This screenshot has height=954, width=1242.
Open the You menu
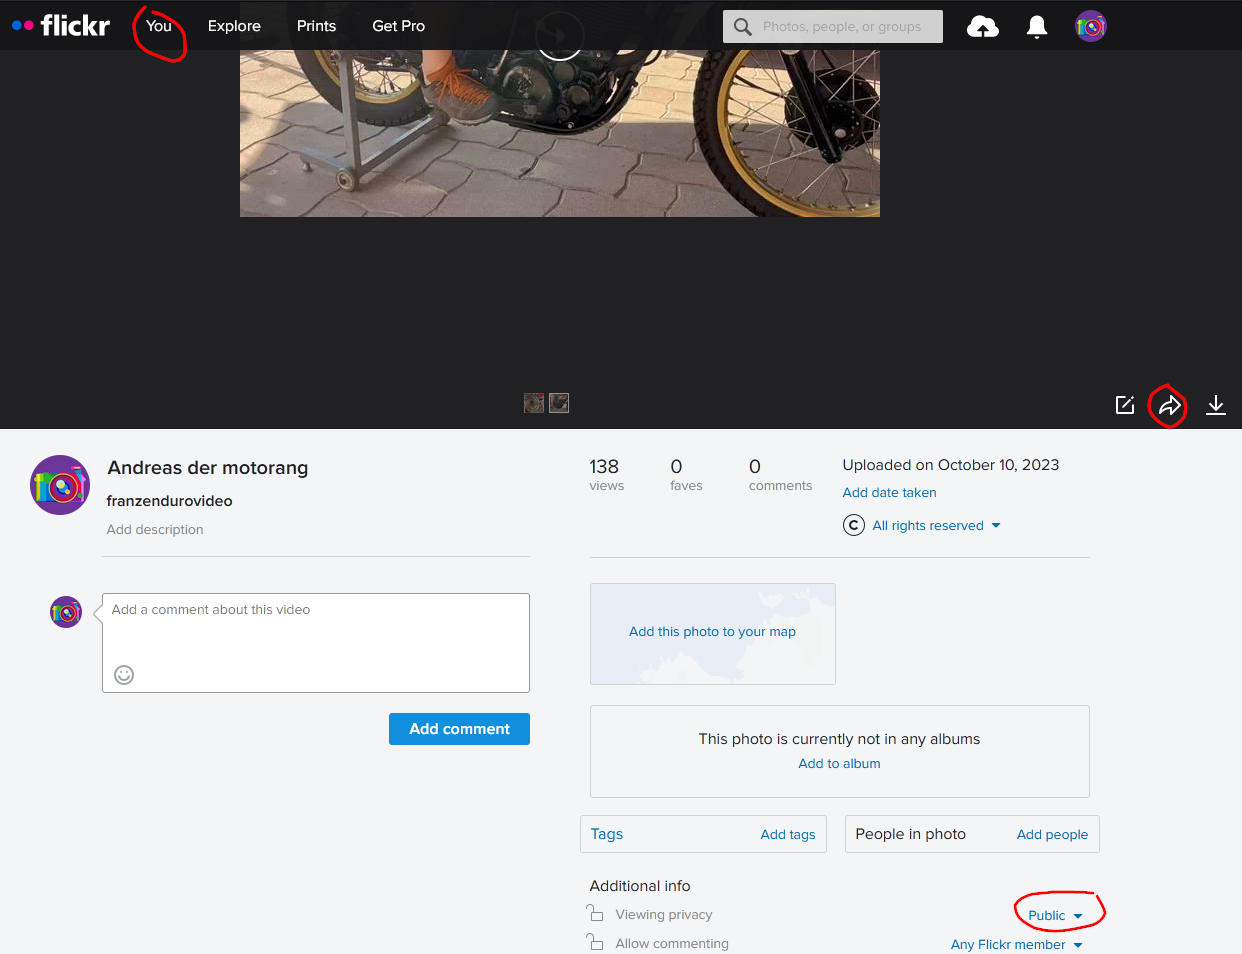tap(159, 26)
